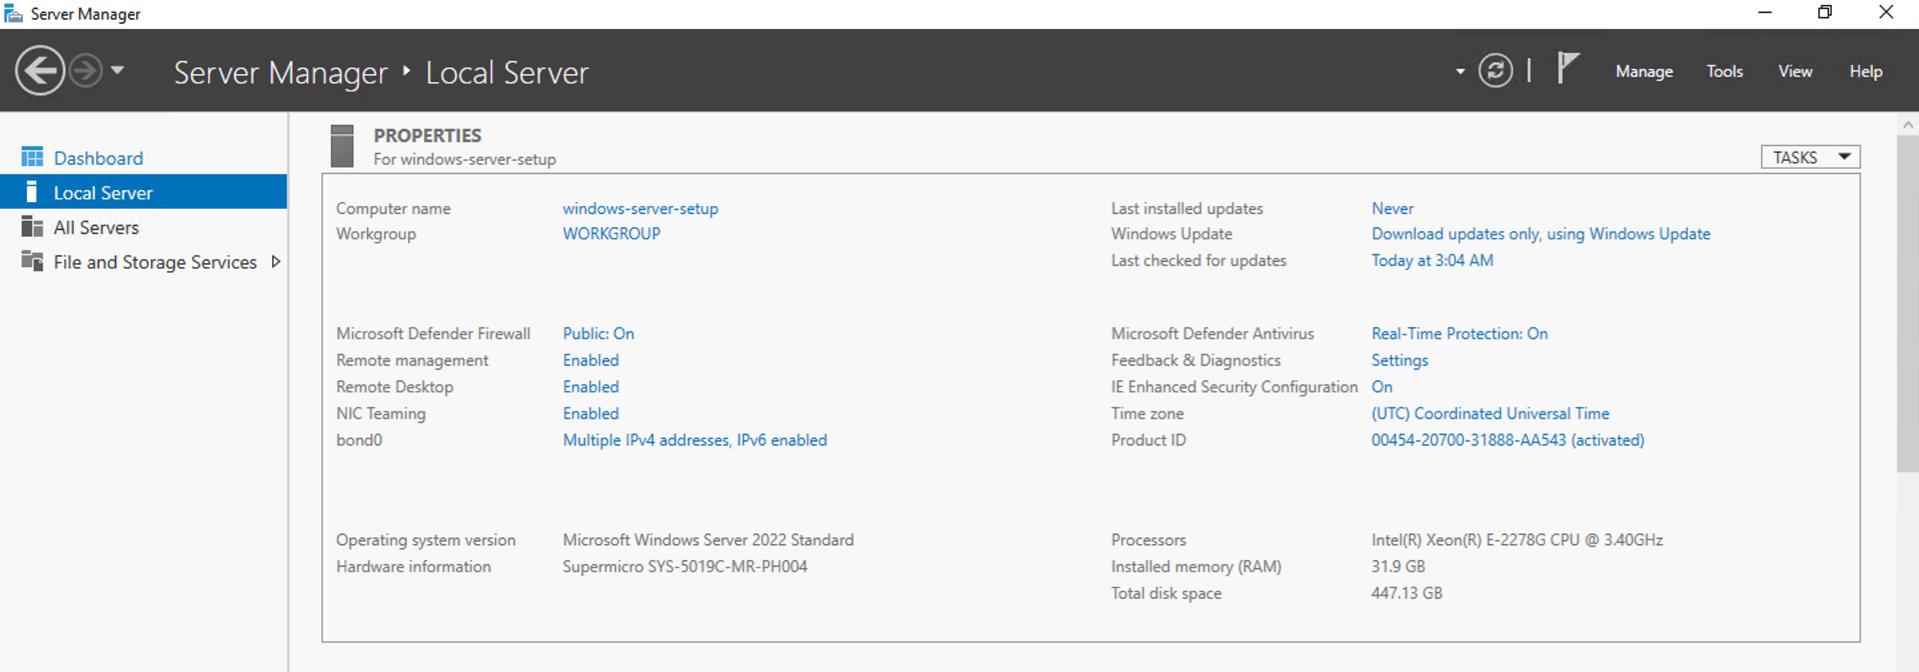
Task: Go back with the back arrow button
Action: coord(40,71)
